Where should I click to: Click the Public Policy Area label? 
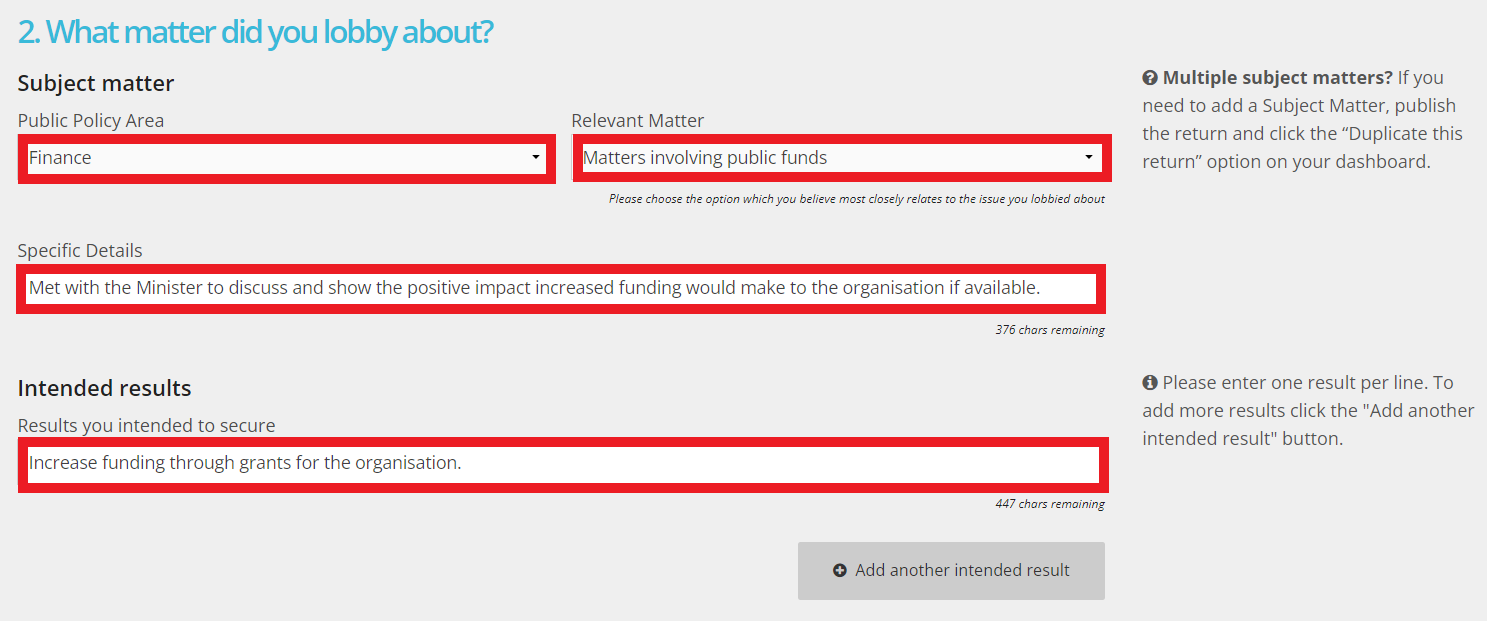point(91,121)
